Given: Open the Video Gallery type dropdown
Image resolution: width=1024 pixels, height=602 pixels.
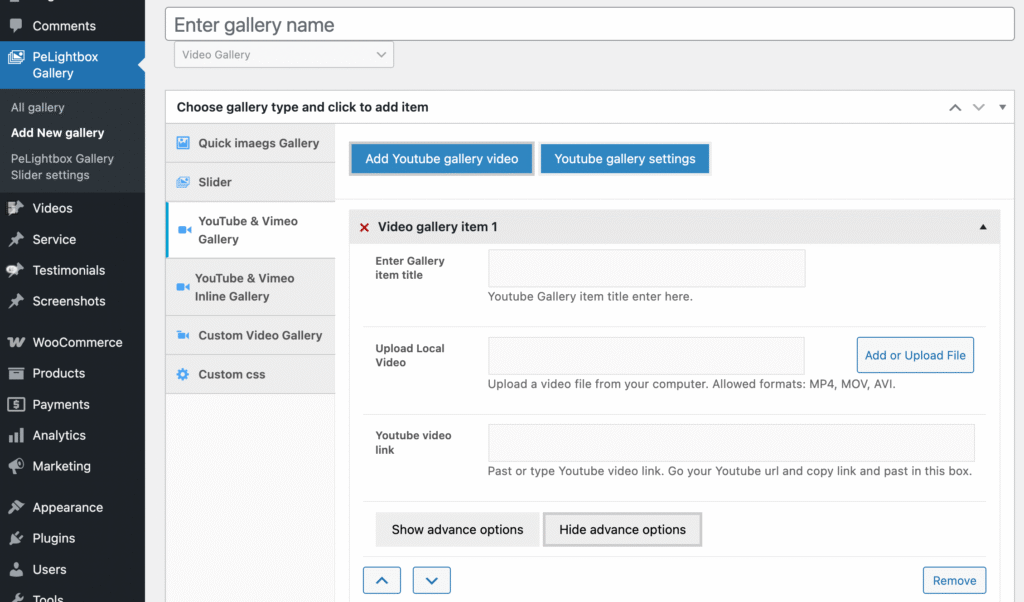Looking at the screenshot, I should click(x=283, y=55).
